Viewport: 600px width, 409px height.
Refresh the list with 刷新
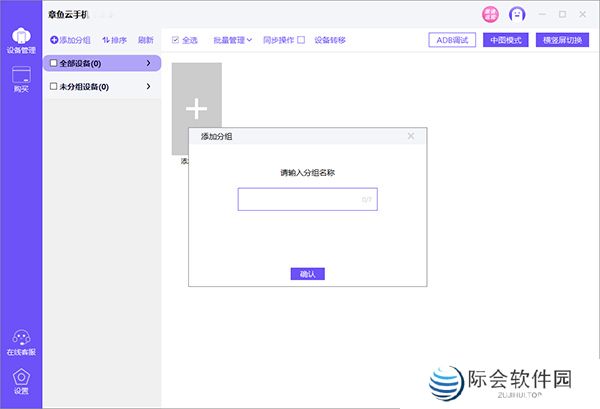(x=145, y=40)
